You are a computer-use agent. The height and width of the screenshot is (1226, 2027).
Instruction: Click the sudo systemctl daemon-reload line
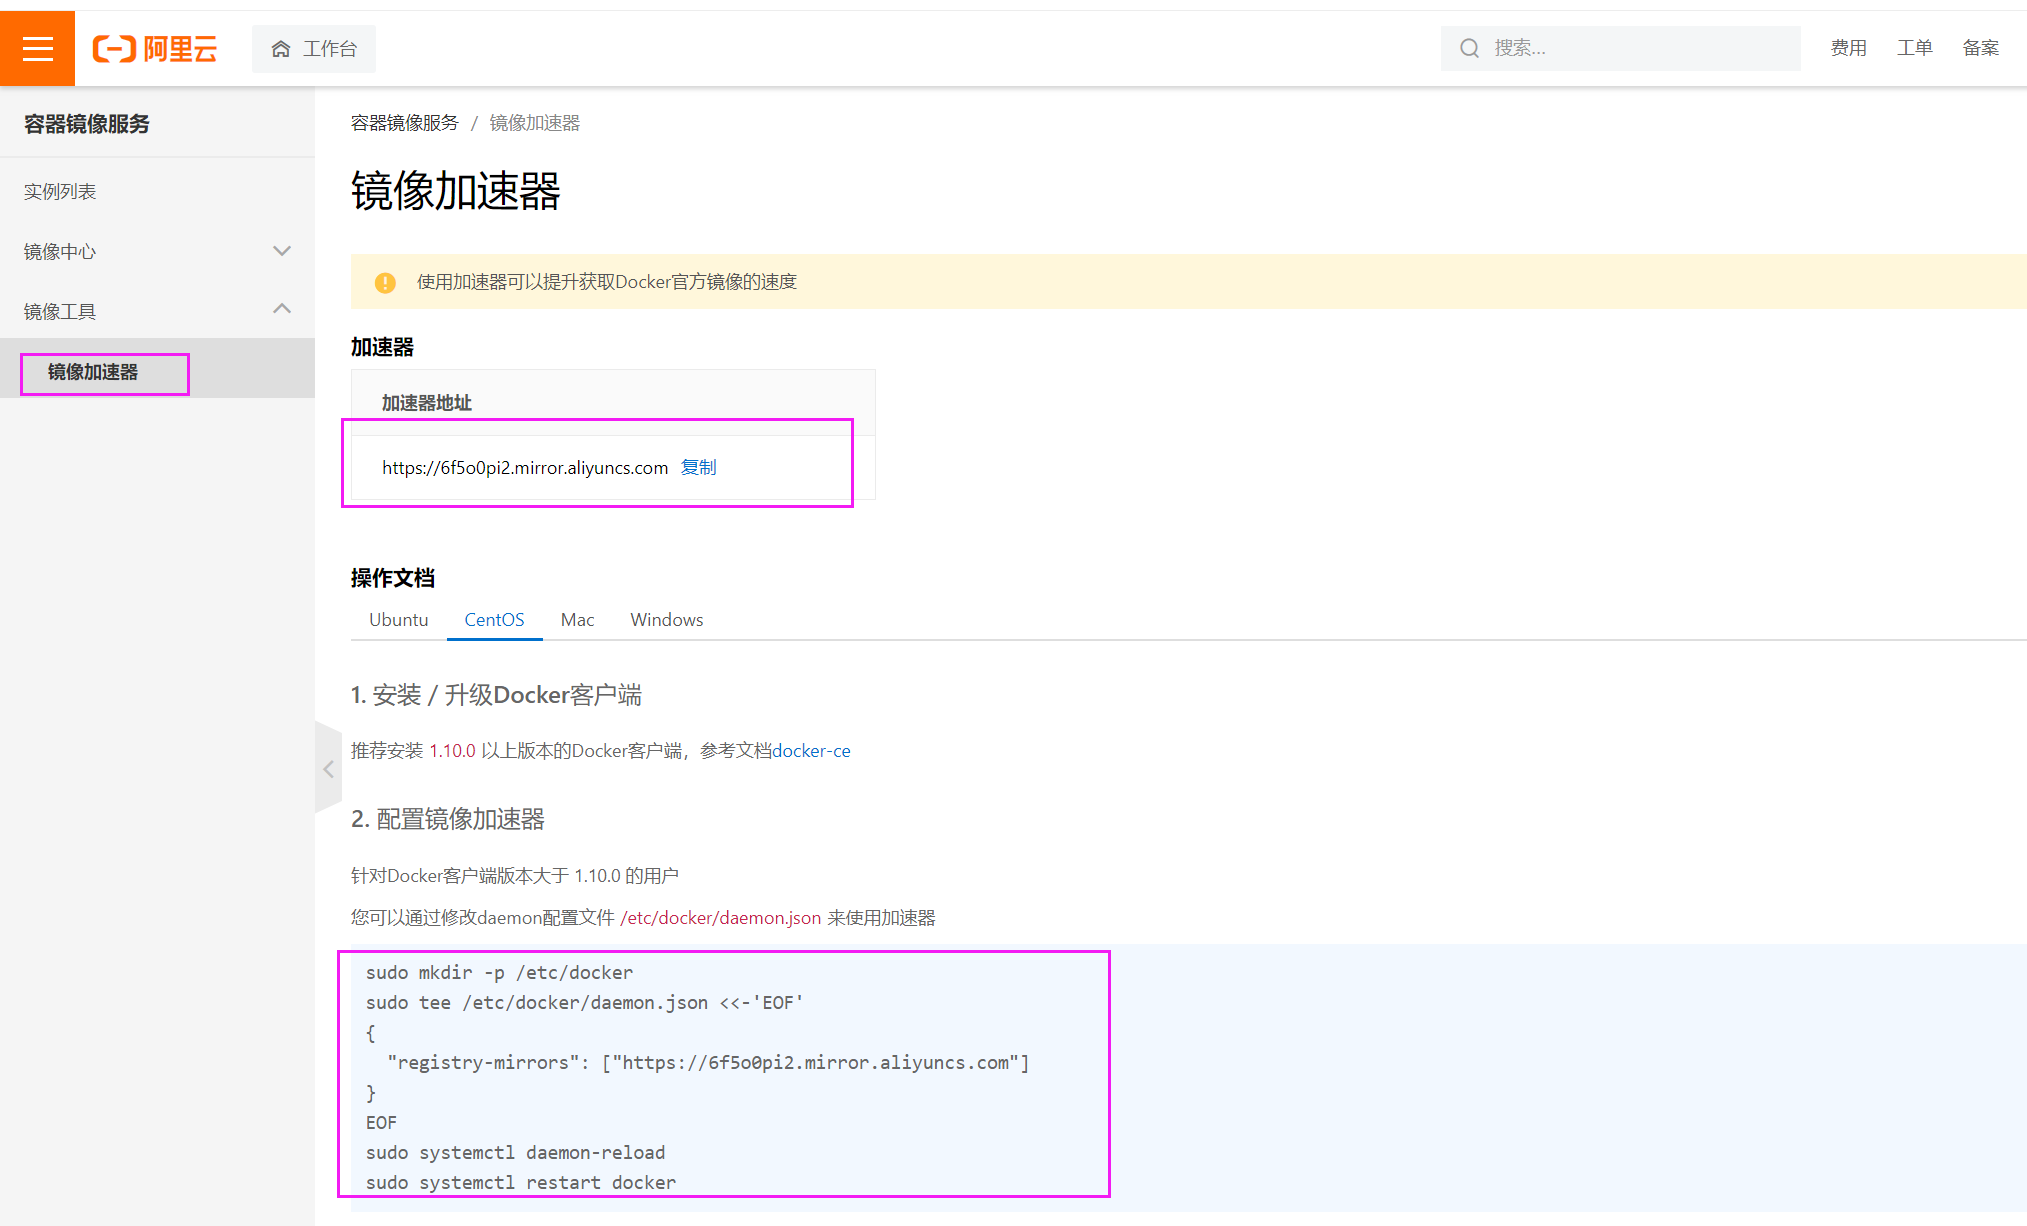point(515,1153)
